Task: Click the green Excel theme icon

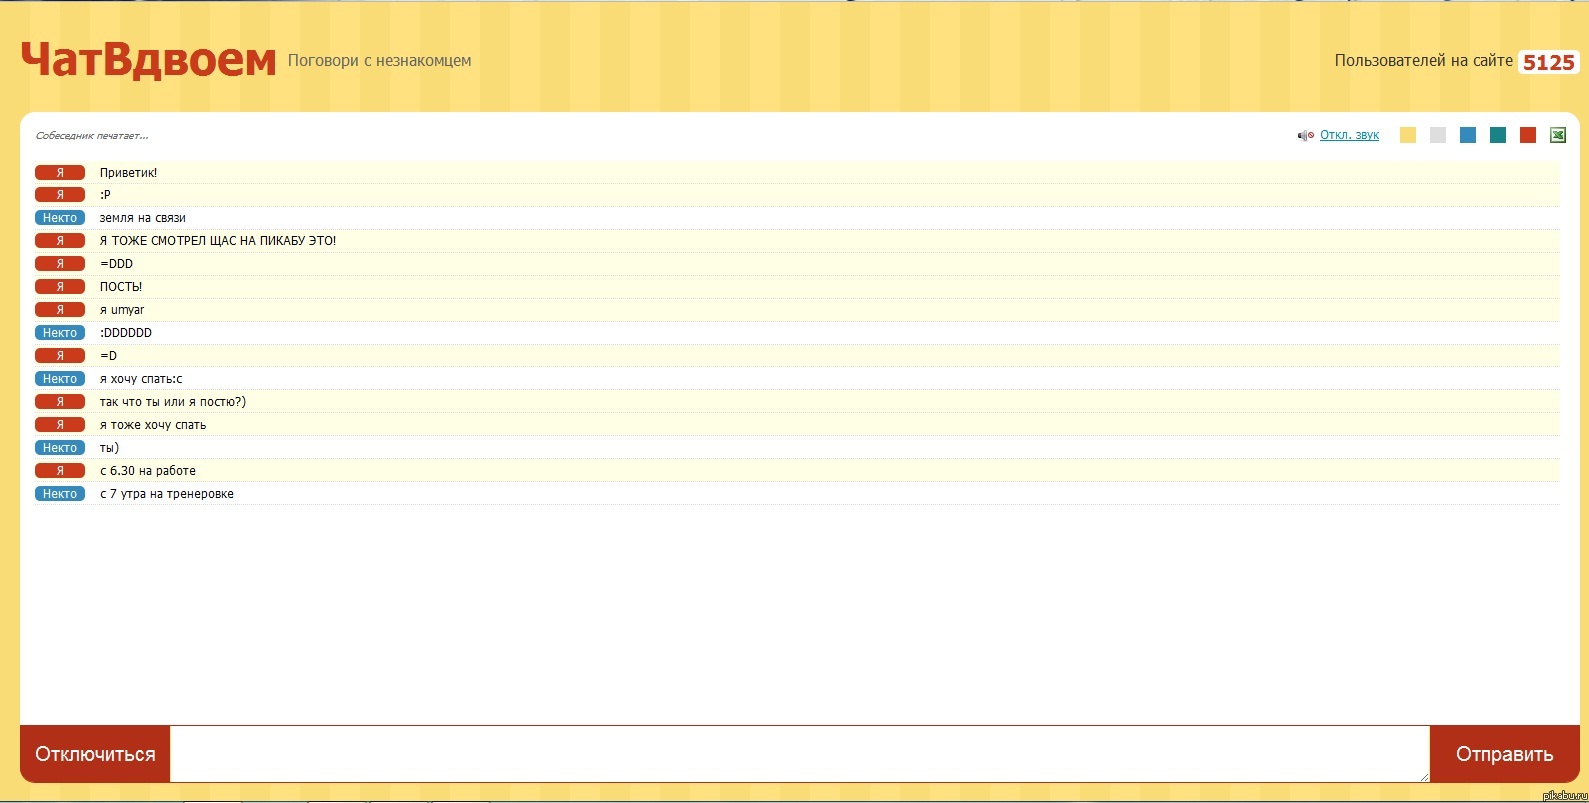Action: pos(1557,135)
